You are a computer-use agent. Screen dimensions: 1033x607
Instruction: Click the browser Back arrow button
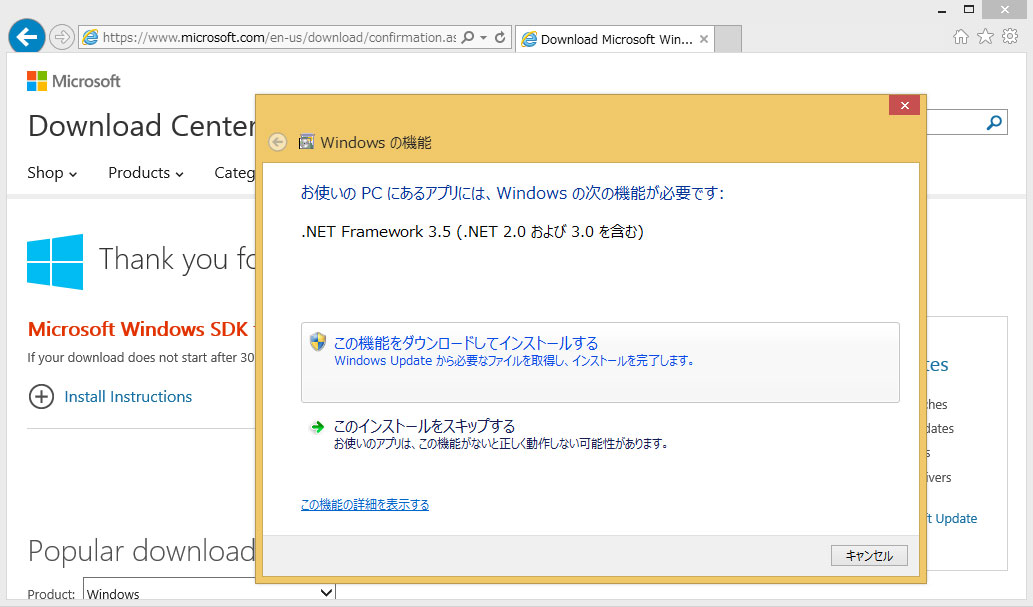(26, 37)
